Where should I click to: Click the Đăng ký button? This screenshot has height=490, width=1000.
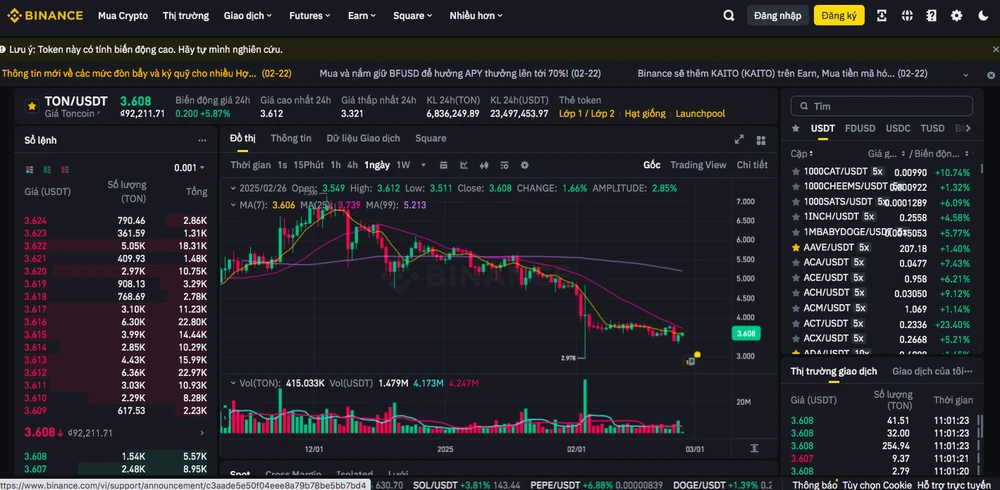[839, 15]
